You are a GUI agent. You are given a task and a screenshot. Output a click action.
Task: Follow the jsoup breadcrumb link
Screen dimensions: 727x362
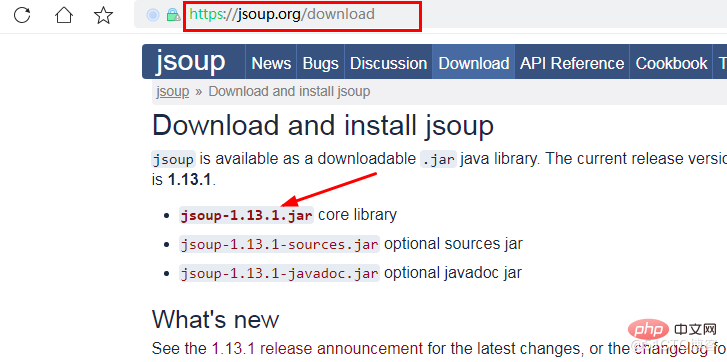point(172,91)
